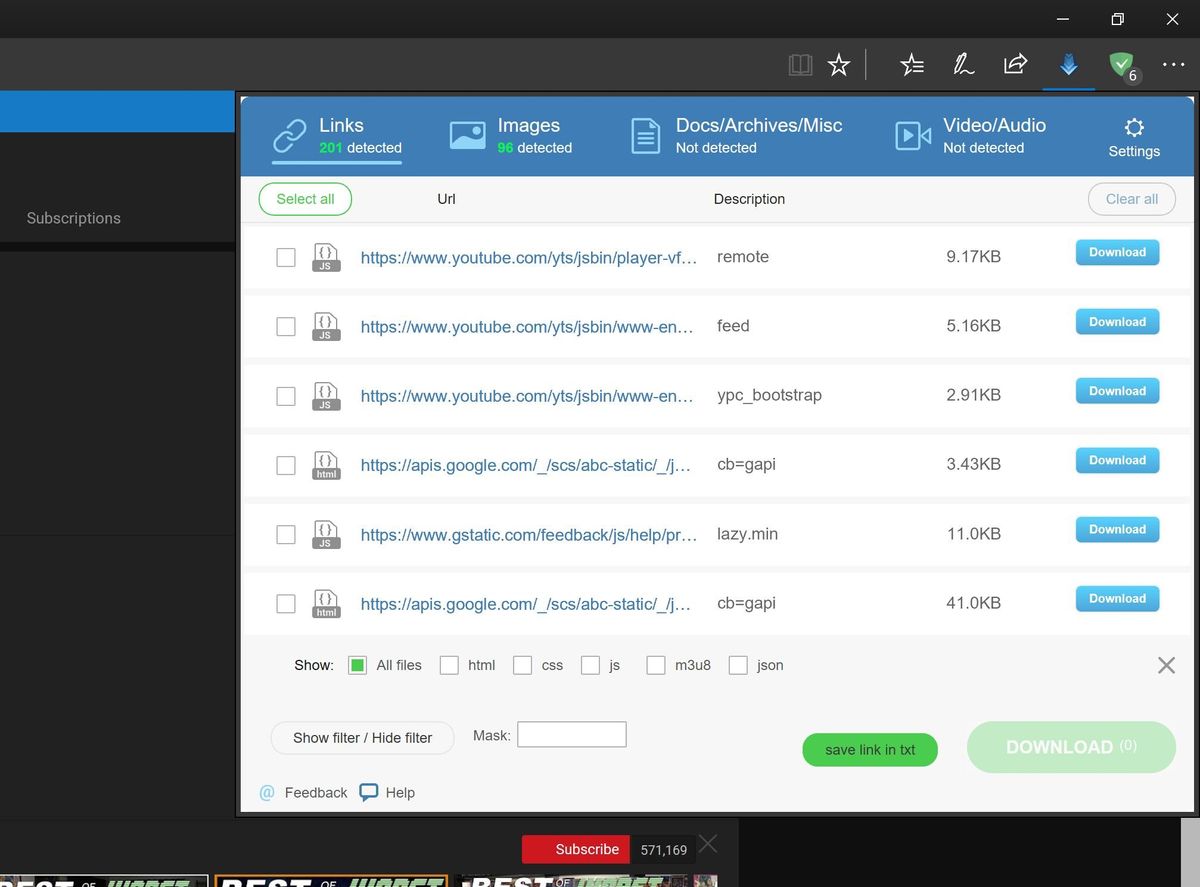The height and width of the screenshot is (887, 1200).
Task: Check the m3u8 filter option
Action: (656, 665)
